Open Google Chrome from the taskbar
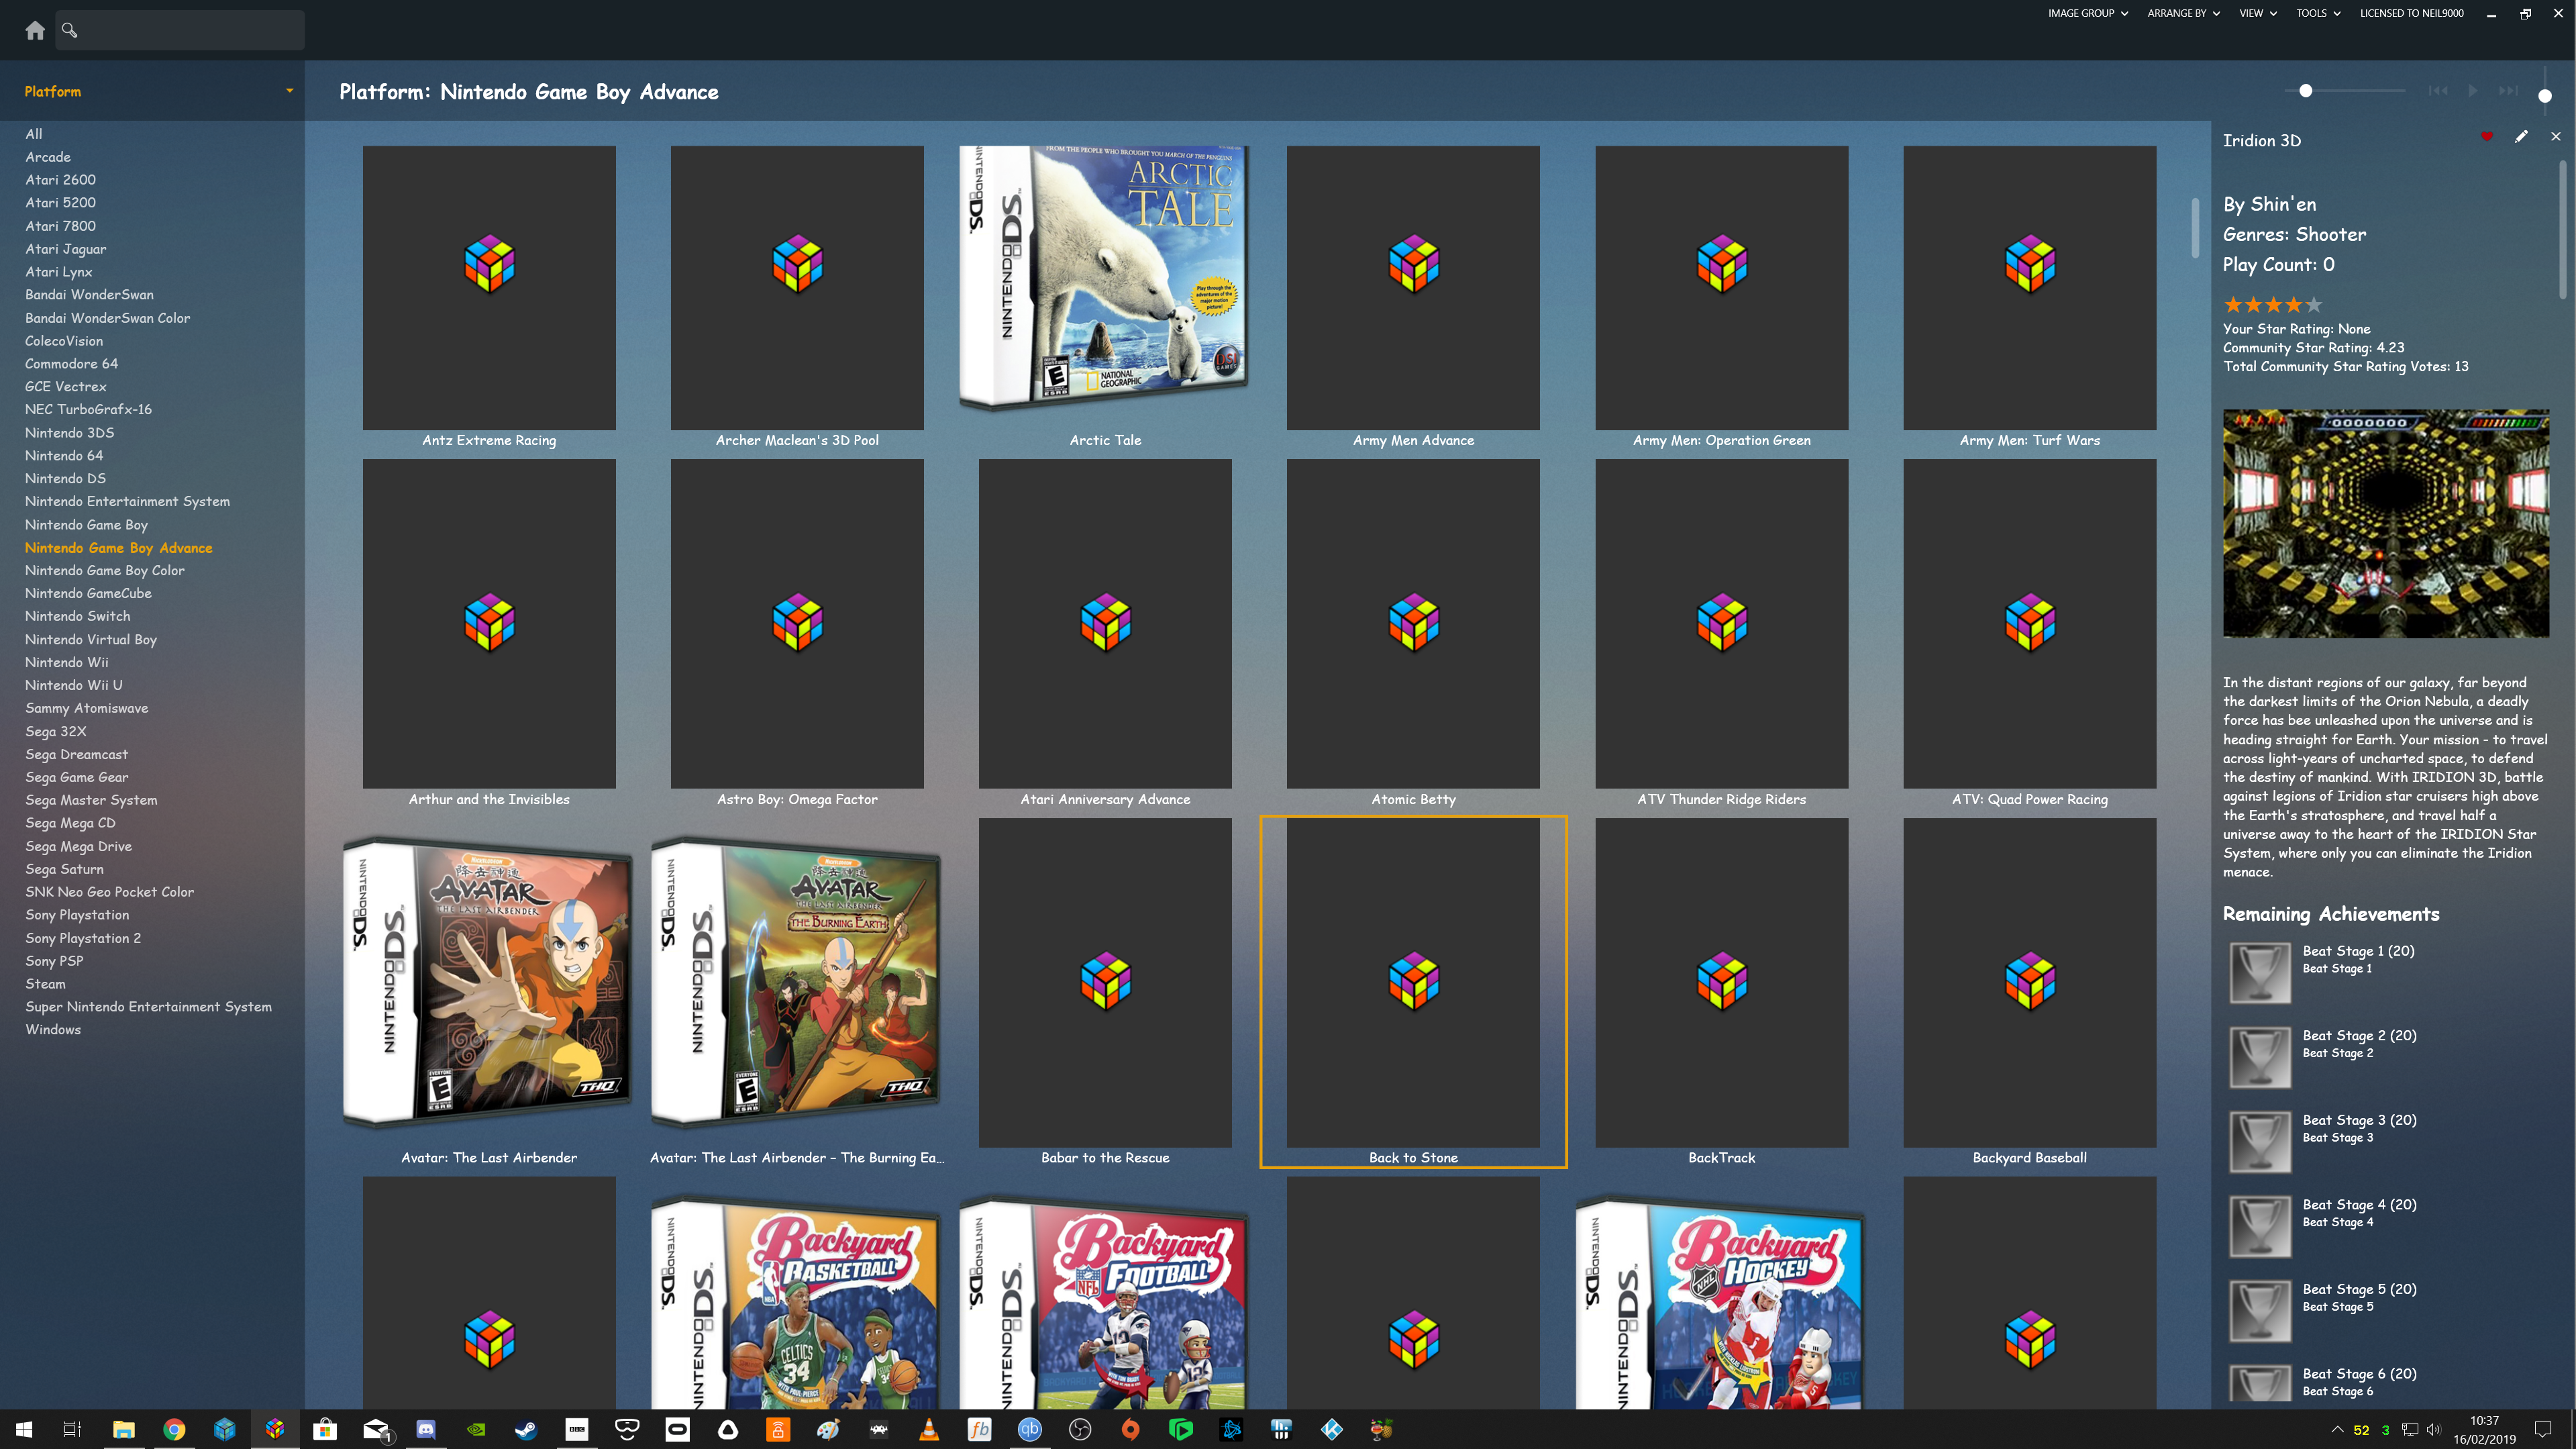Viewport: 2576px width, 1449px height. (174, 1429)
